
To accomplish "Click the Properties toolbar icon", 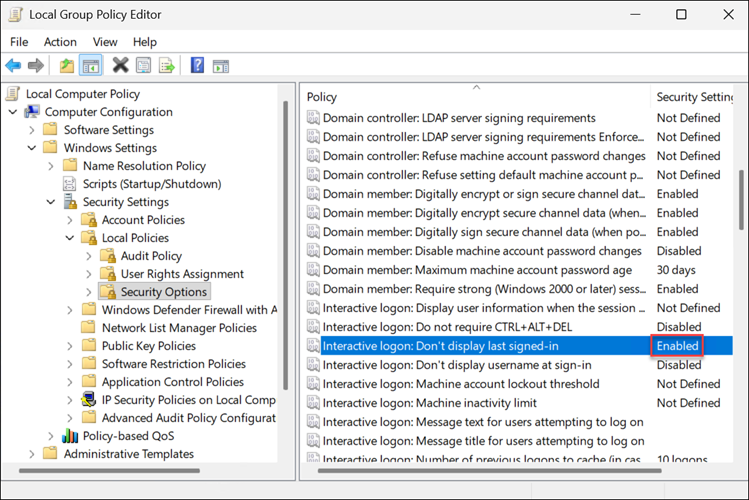I will pyautogui.click(x=143, y=65).
